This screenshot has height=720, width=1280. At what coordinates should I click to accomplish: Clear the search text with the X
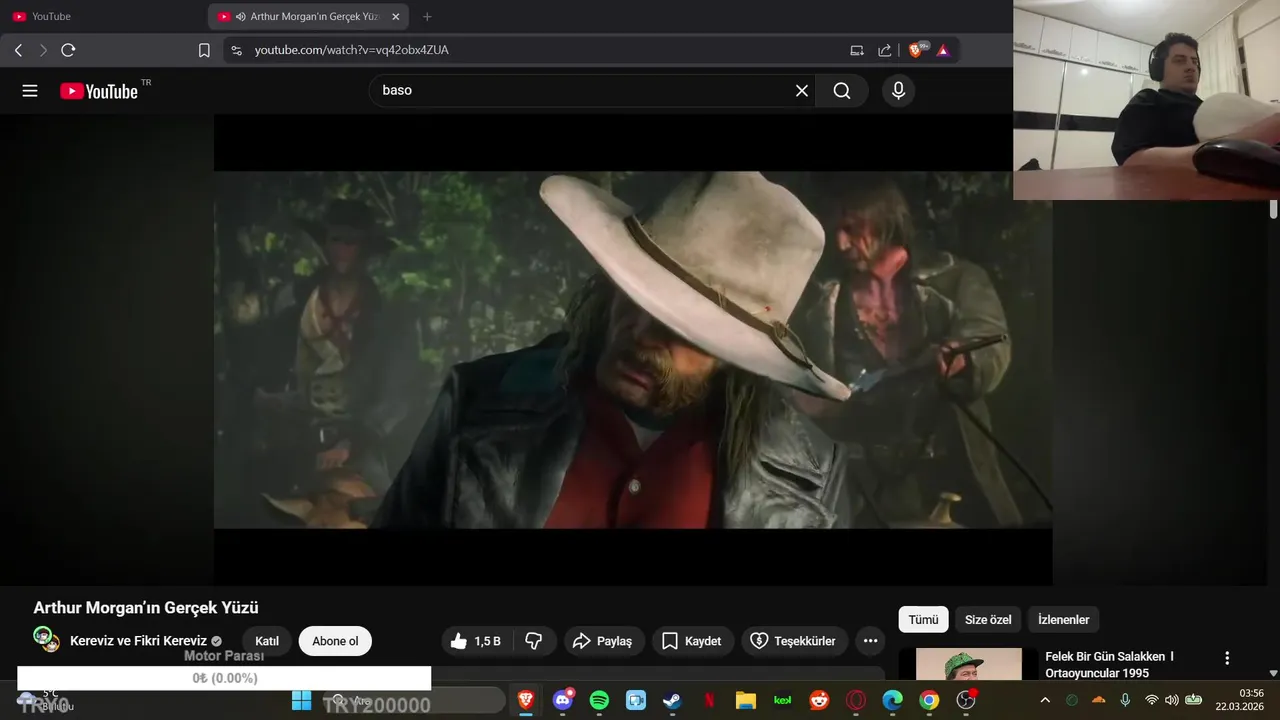(802, 91)
